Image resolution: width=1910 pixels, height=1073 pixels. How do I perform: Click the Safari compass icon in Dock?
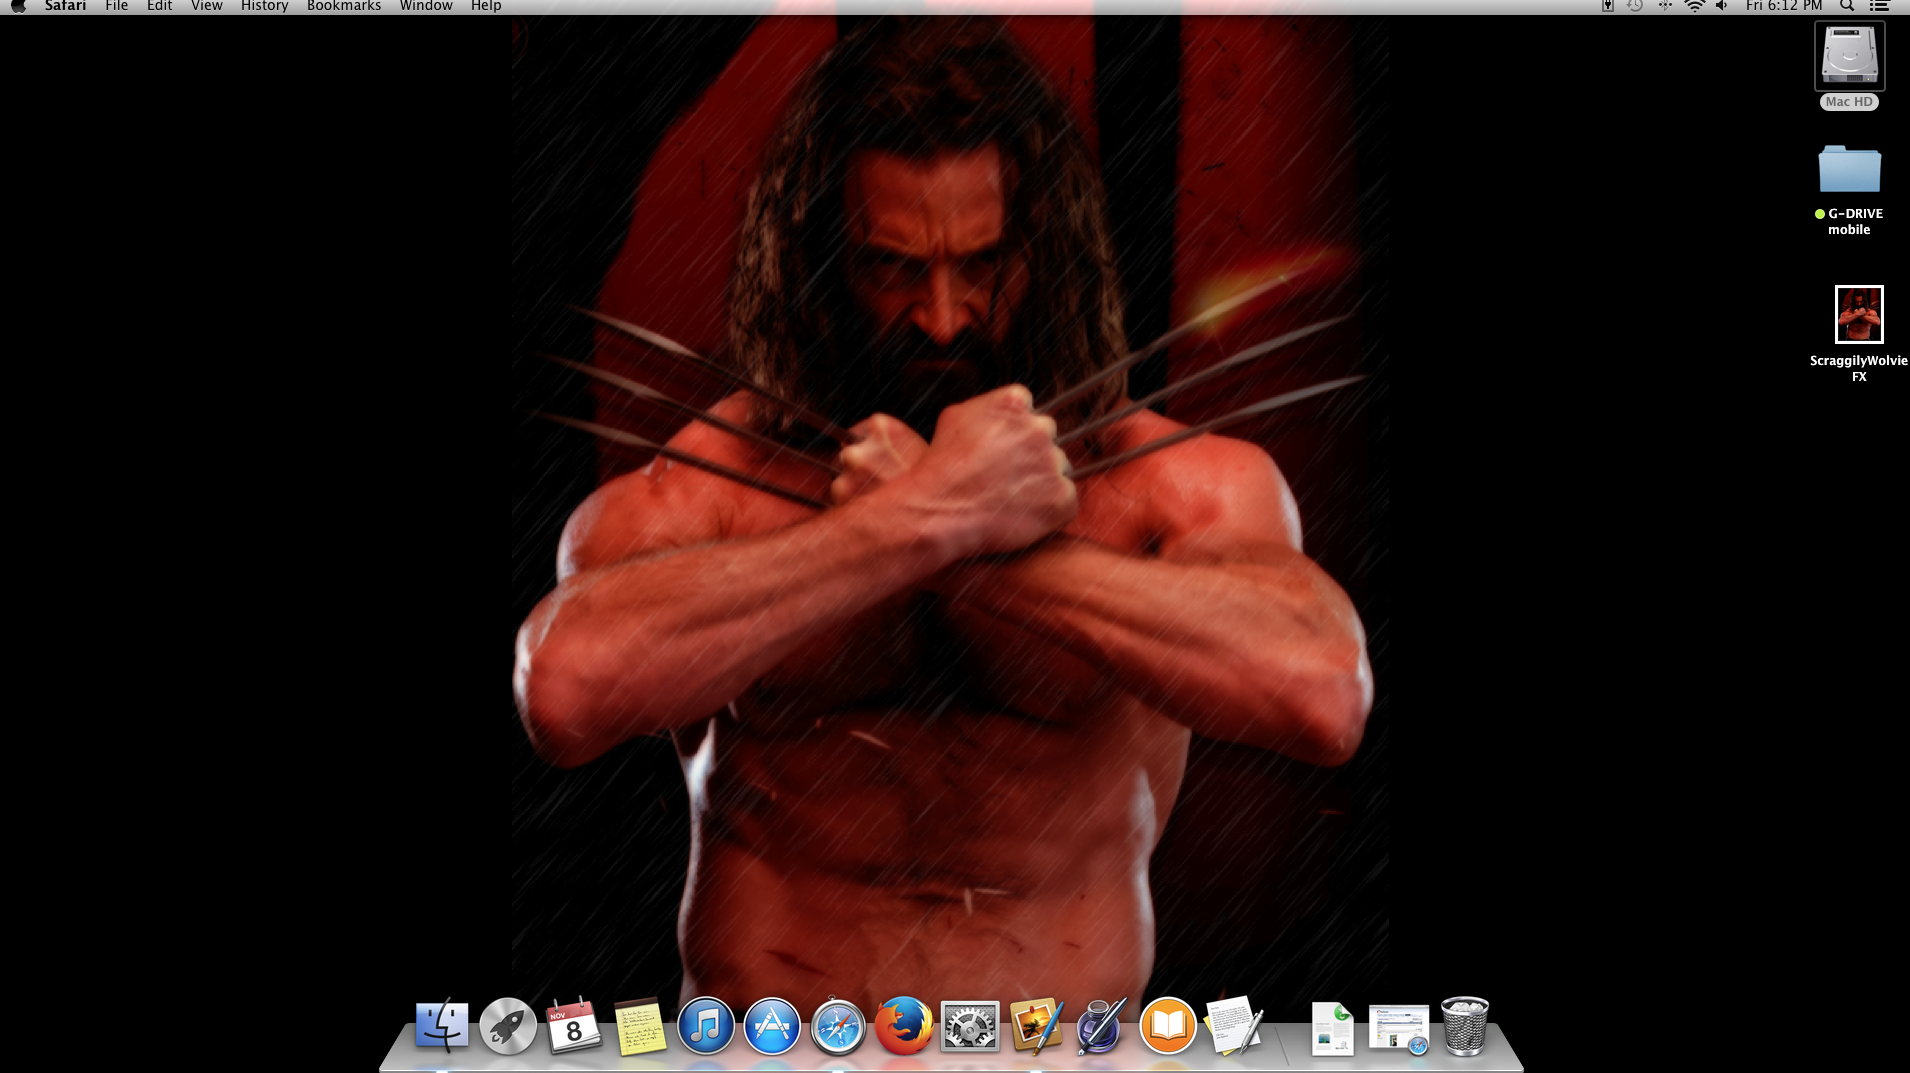pyautogui.click(x=838, y=1026)
